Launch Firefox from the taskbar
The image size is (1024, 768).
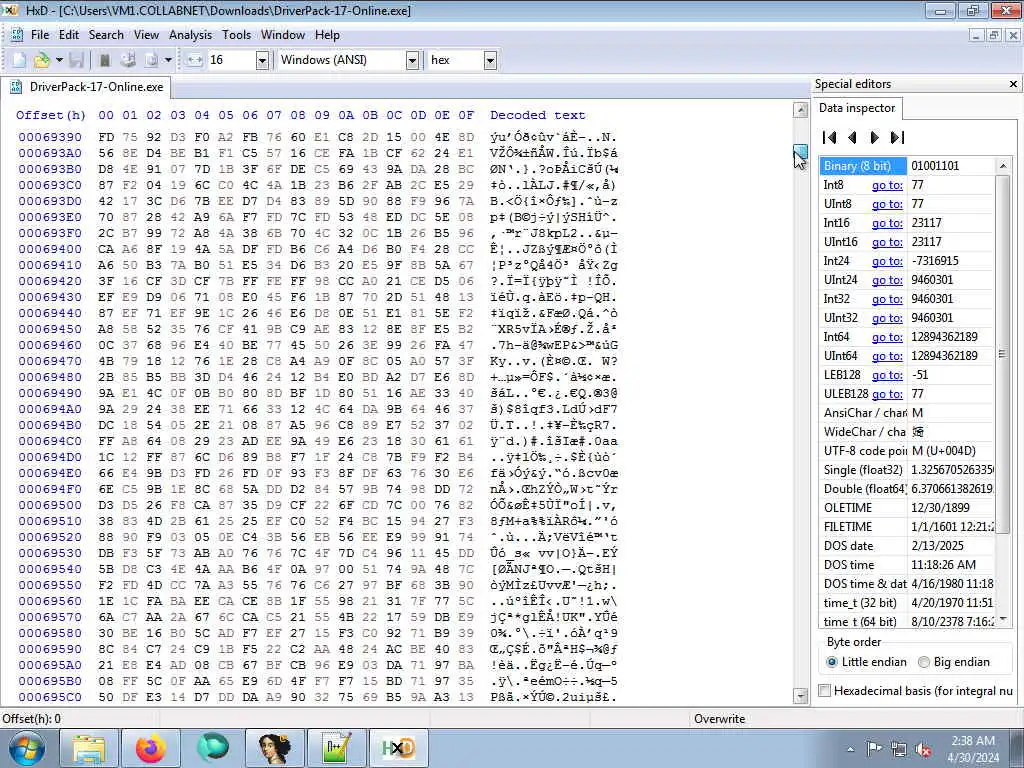point(151,748)
